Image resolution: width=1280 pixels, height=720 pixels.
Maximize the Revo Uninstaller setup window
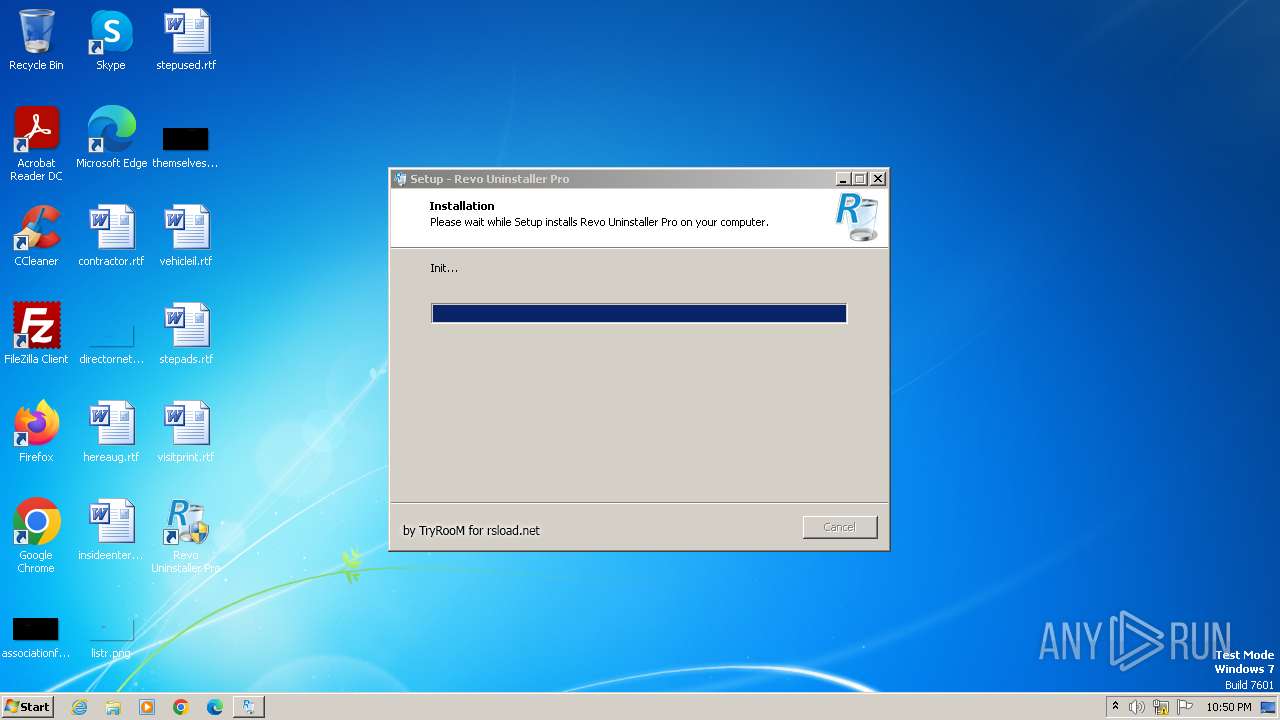pos(860,179)
